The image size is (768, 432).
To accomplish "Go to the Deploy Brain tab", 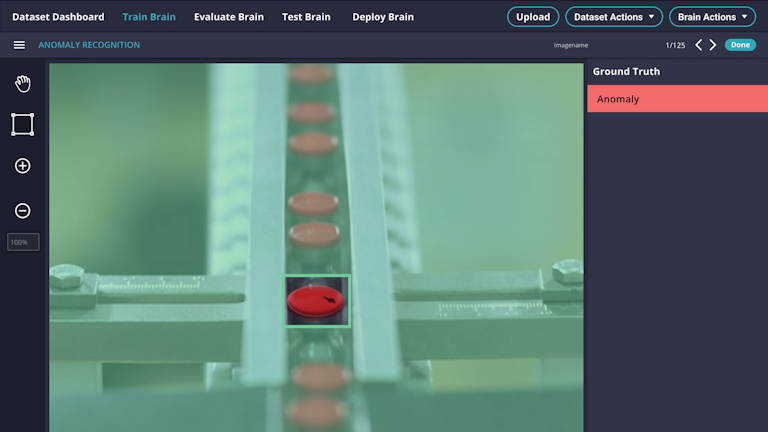I will click(383, 17).
